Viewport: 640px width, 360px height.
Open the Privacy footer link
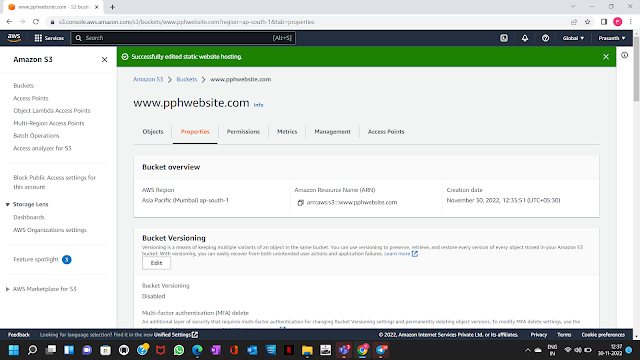point(539,335)
